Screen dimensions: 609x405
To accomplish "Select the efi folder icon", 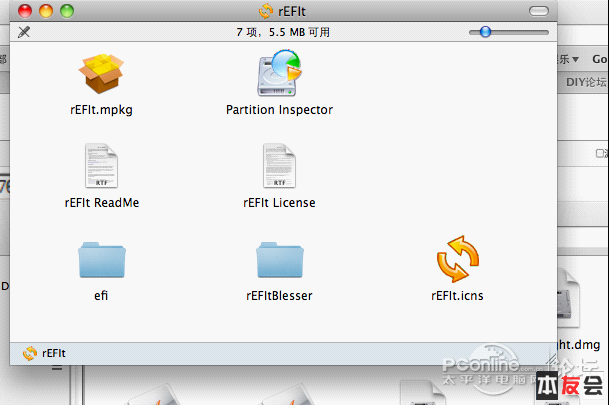I will 102,260.
